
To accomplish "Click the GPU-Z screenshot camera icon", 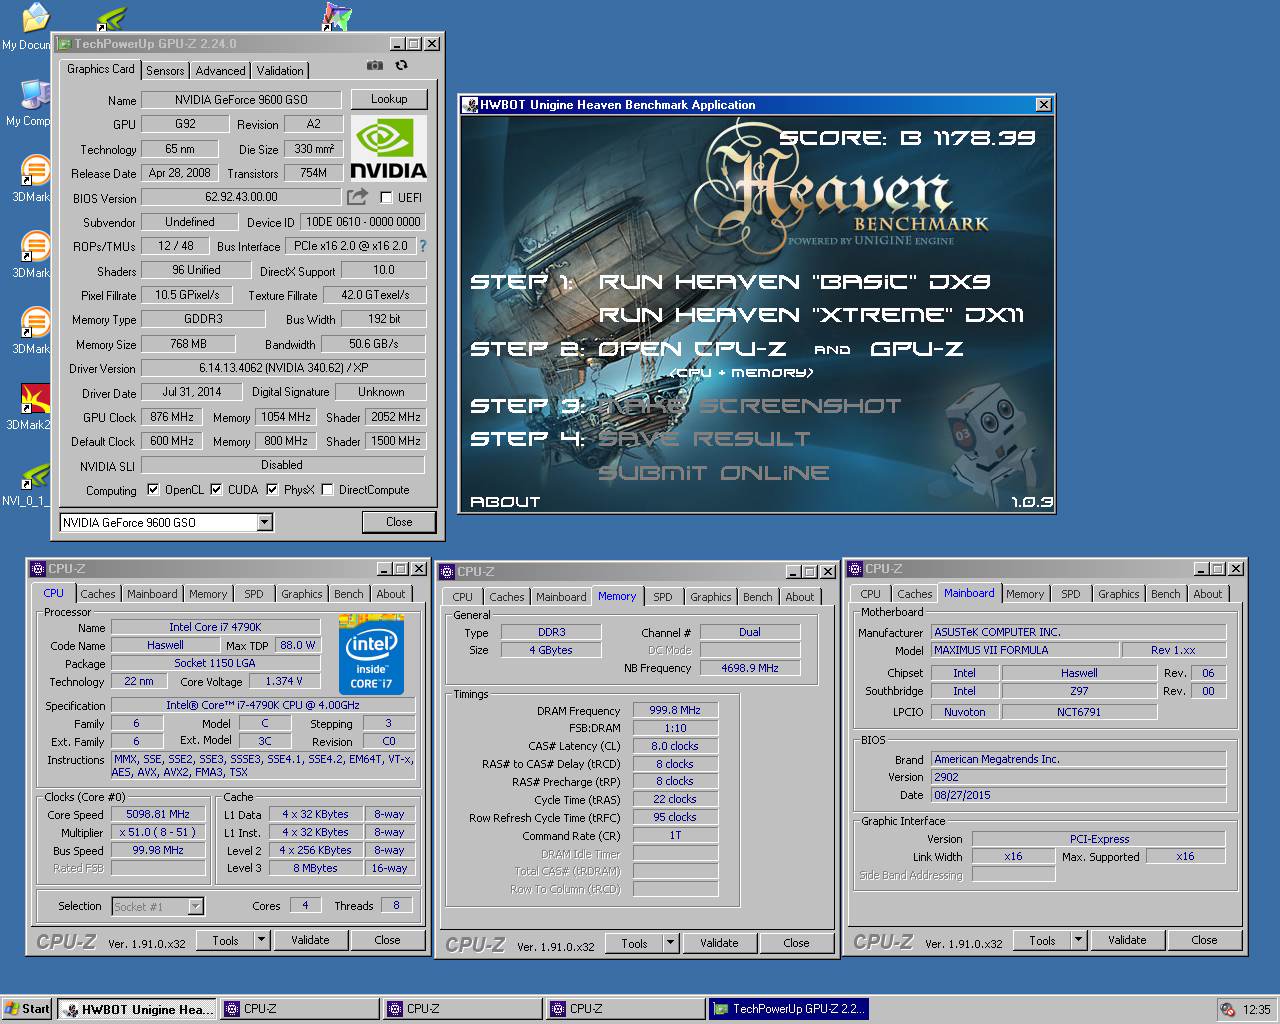I will click(375, 66).
